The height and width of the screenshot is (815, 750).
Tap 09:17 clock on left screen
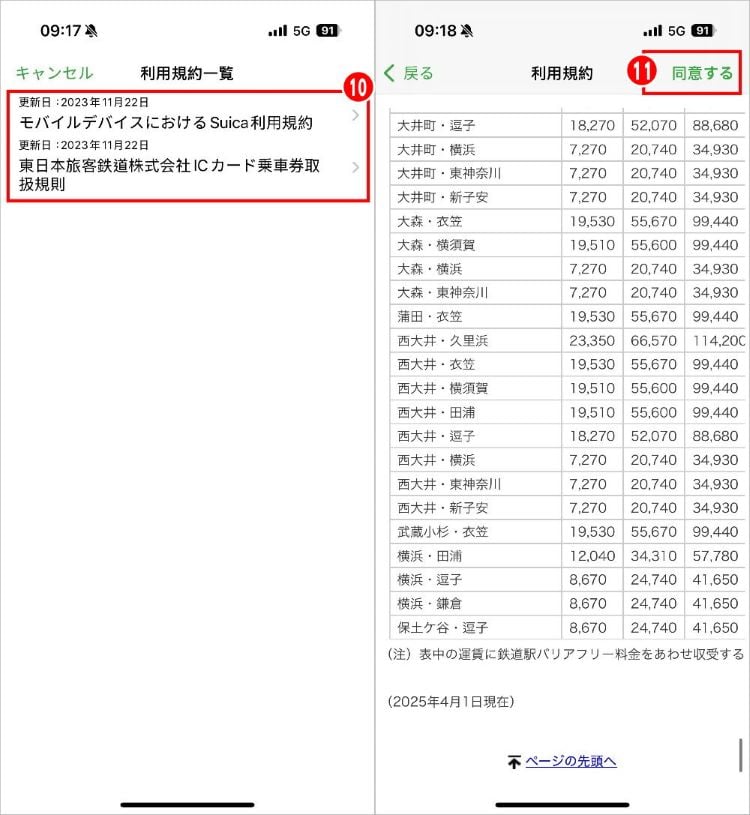pyautogui.click(x=60, y=31)
